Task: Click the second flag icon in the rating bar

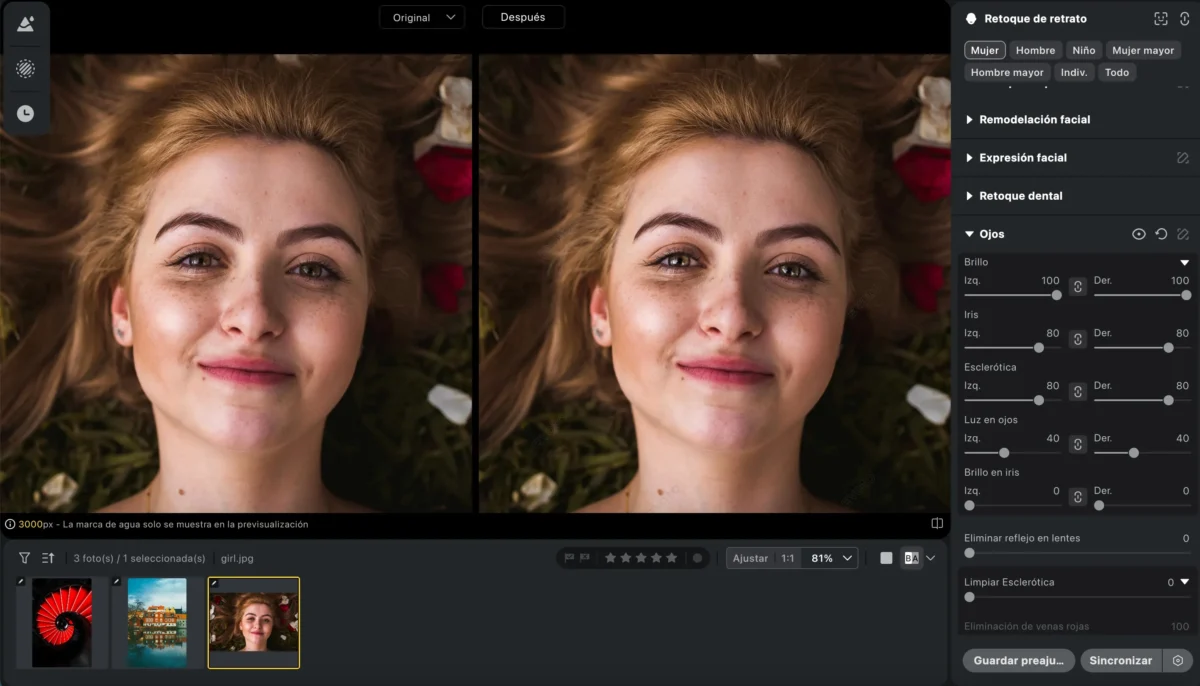Action: pyautogui.click(x=584, y=558)
